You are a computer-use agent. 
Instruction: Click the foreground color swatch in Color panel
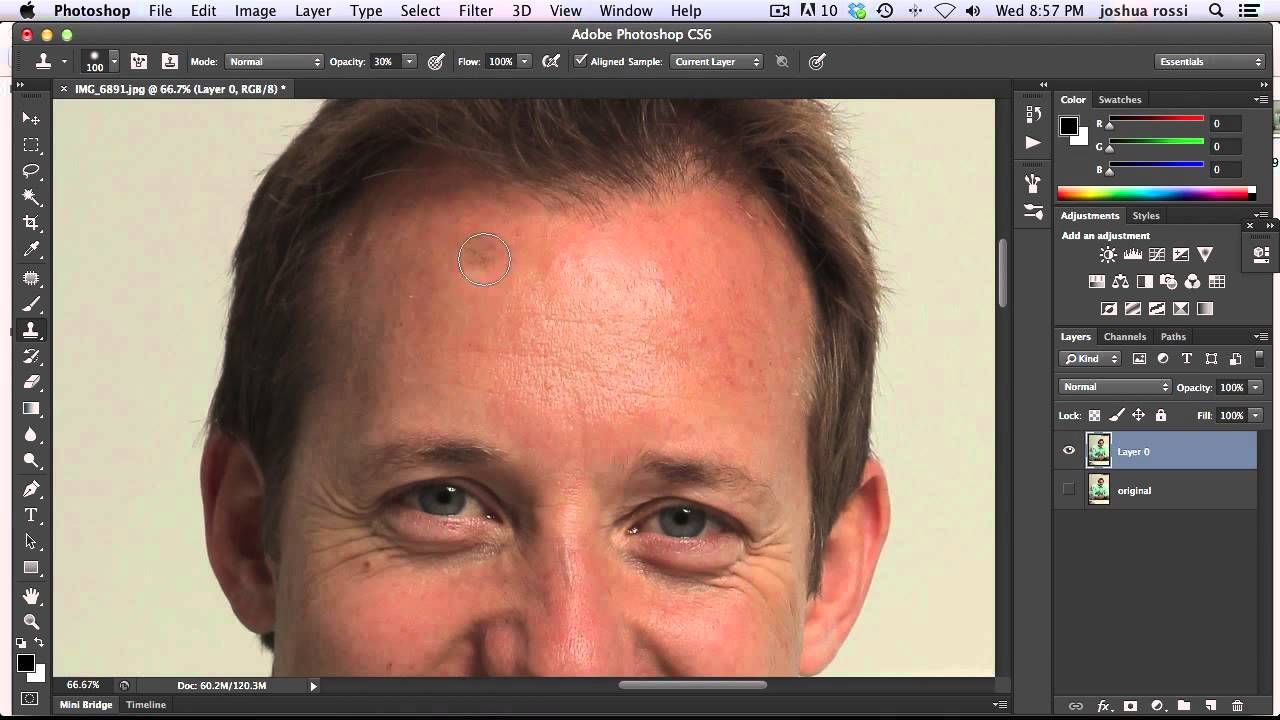click(x=1068, y=125)
